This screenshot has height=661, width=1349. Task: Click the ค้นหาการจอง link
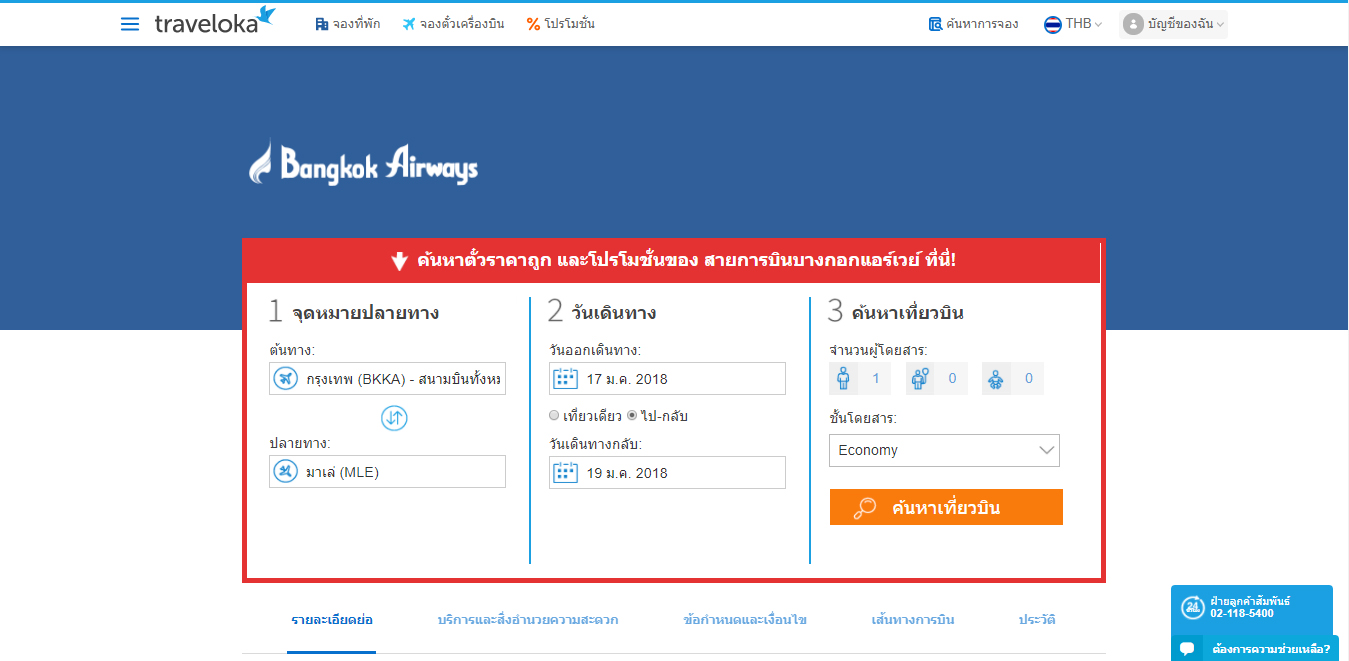pos(973,24)
